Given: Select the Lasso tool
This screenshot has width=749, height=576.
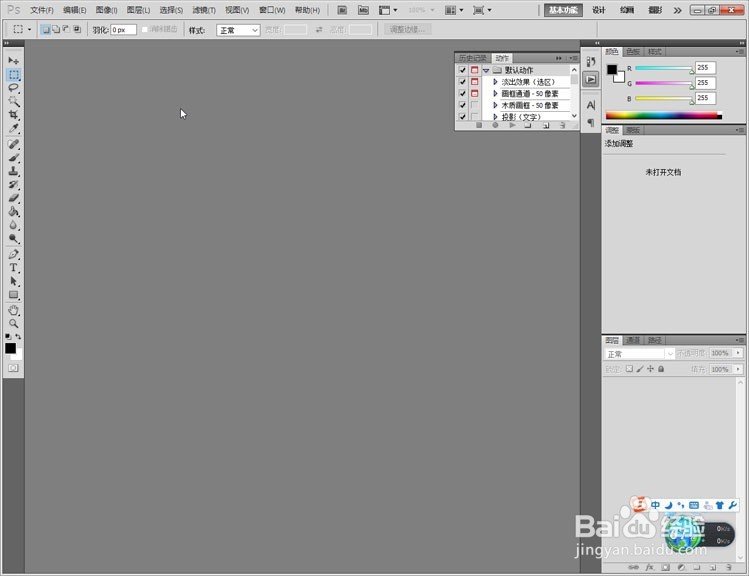Looking at the screenshot, I should pyautogui.click(x=13, y=88).
